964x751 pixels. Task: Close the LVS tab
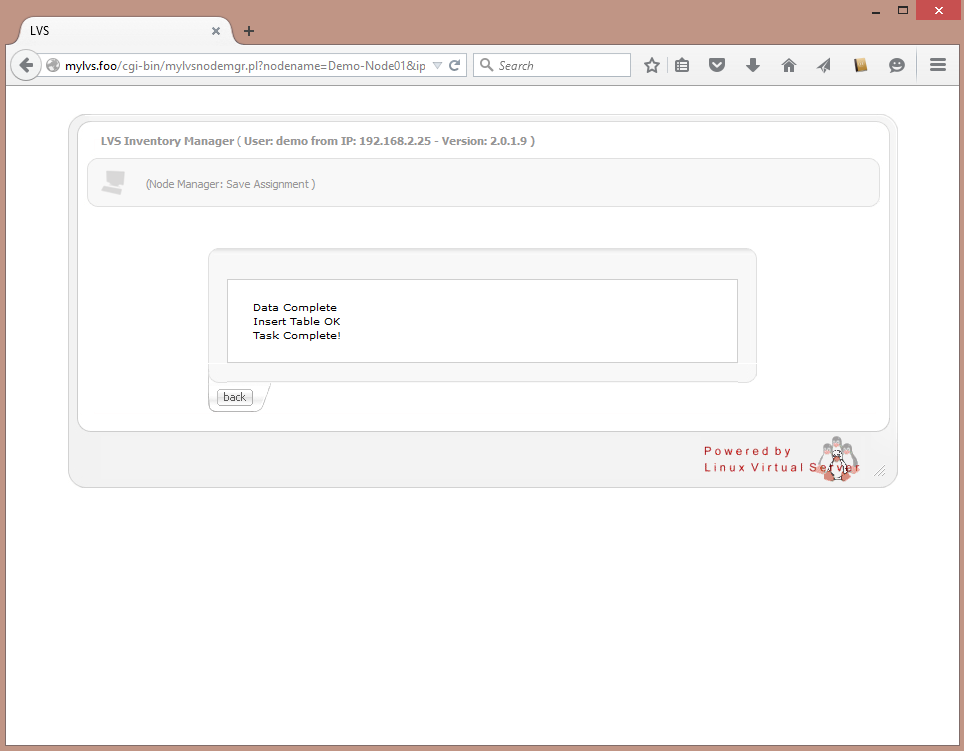216,31
